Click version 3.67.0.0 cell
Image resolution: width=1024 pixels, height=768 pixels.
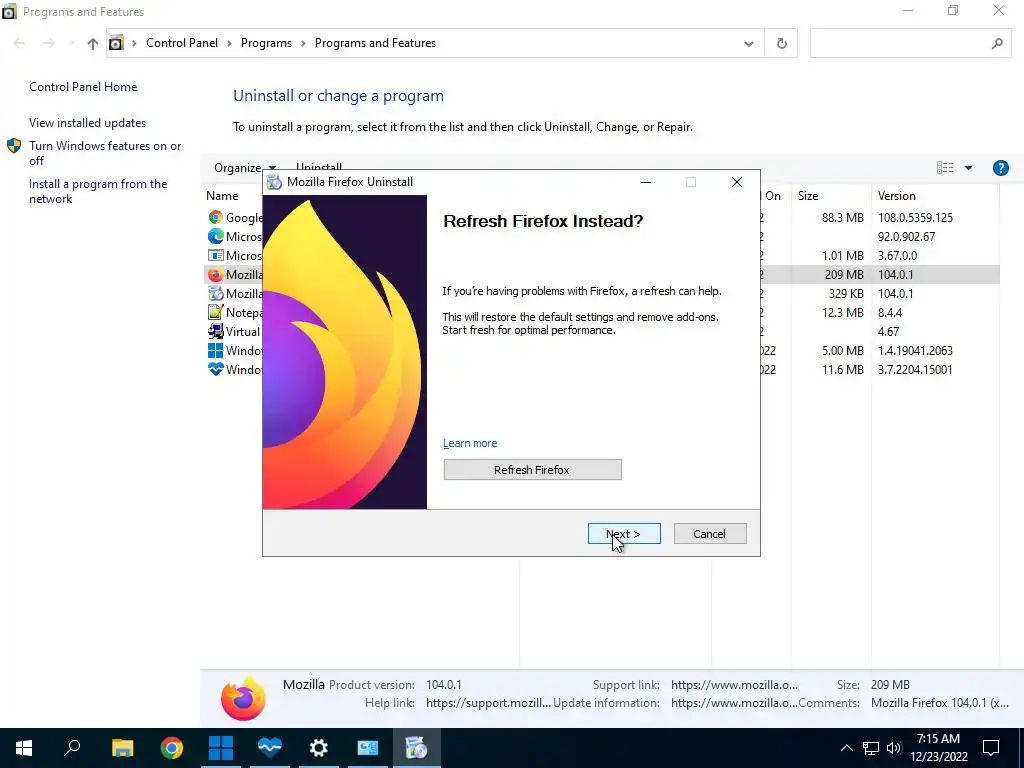pos(897,255)
